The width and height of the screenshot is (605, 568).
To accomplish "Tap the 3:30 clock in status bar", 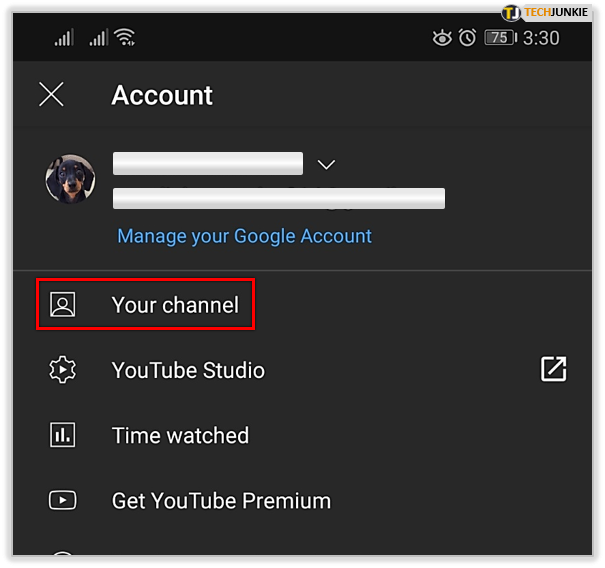I will point(541,38).
